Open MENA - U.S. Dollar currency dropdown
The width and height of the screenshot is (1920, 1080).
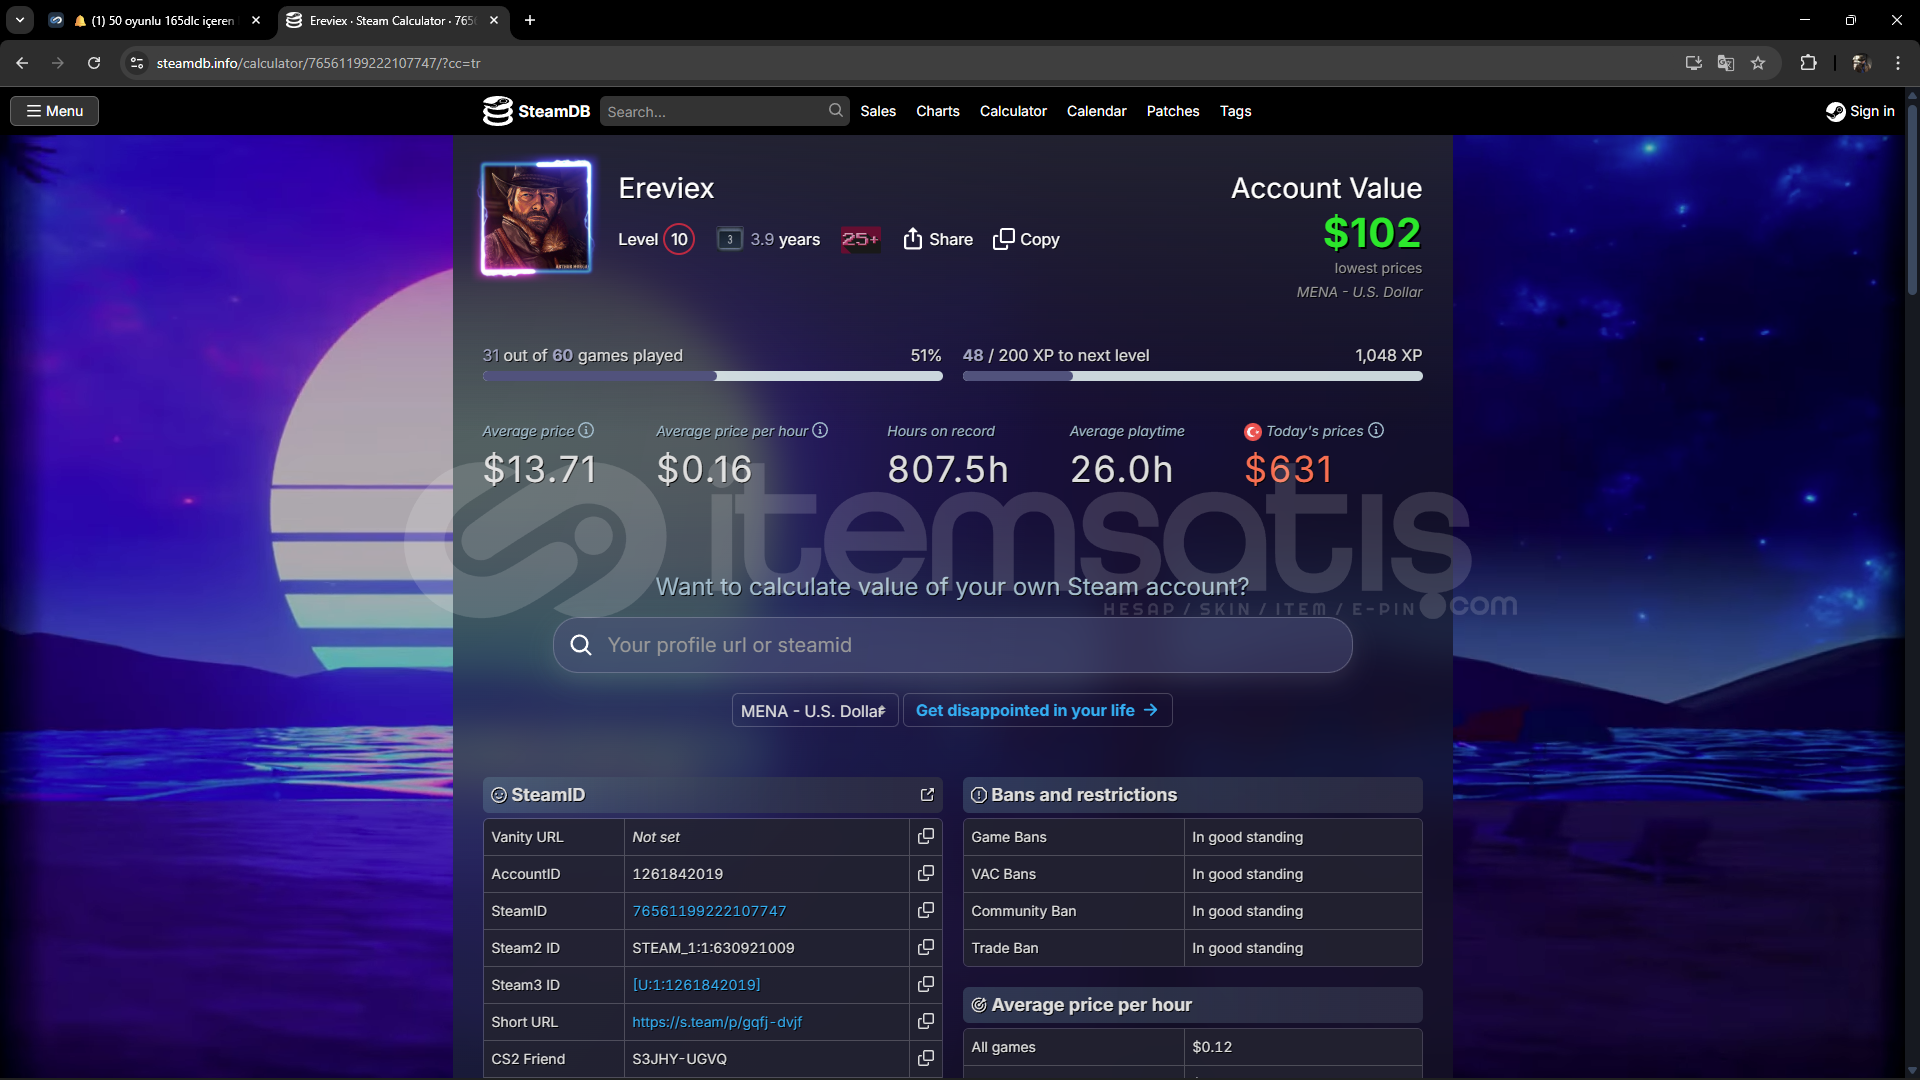(x=814, y=710)
